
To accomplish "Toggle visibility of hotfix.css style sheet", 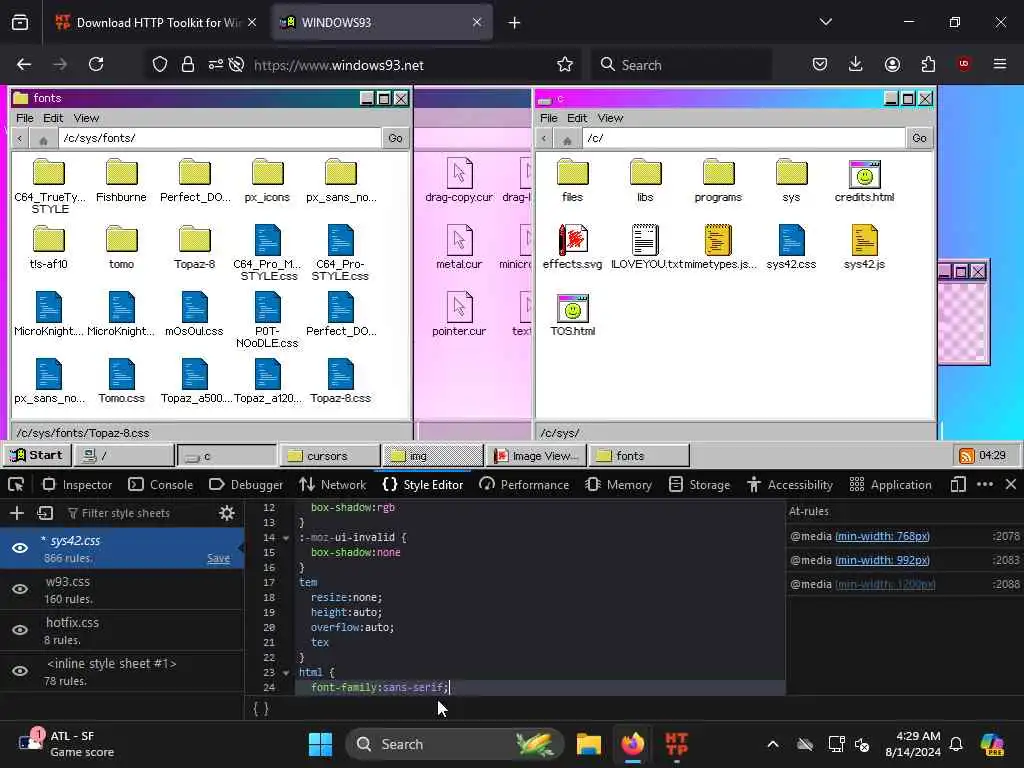I will coord(20,630).
